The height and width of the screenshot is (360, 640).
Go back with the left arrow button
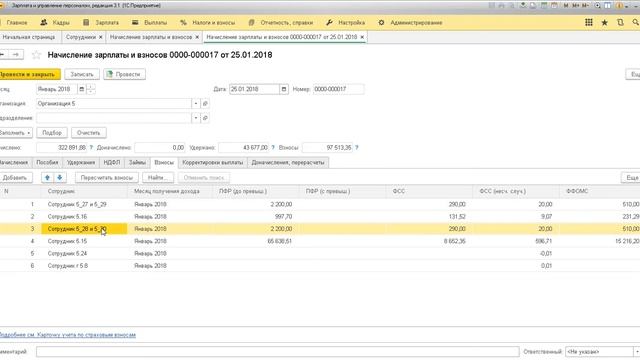[x=2, y=54]
